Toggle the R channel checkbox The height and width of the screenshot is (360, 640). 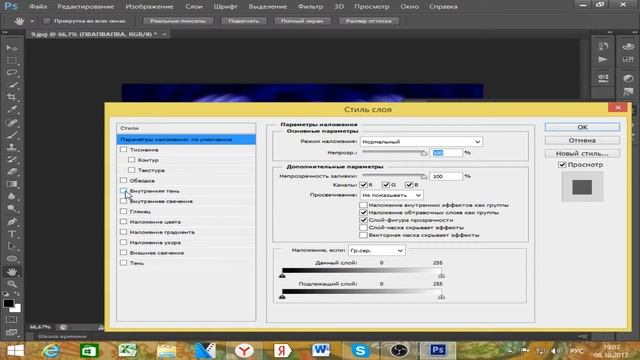click(x=364, y=185)
